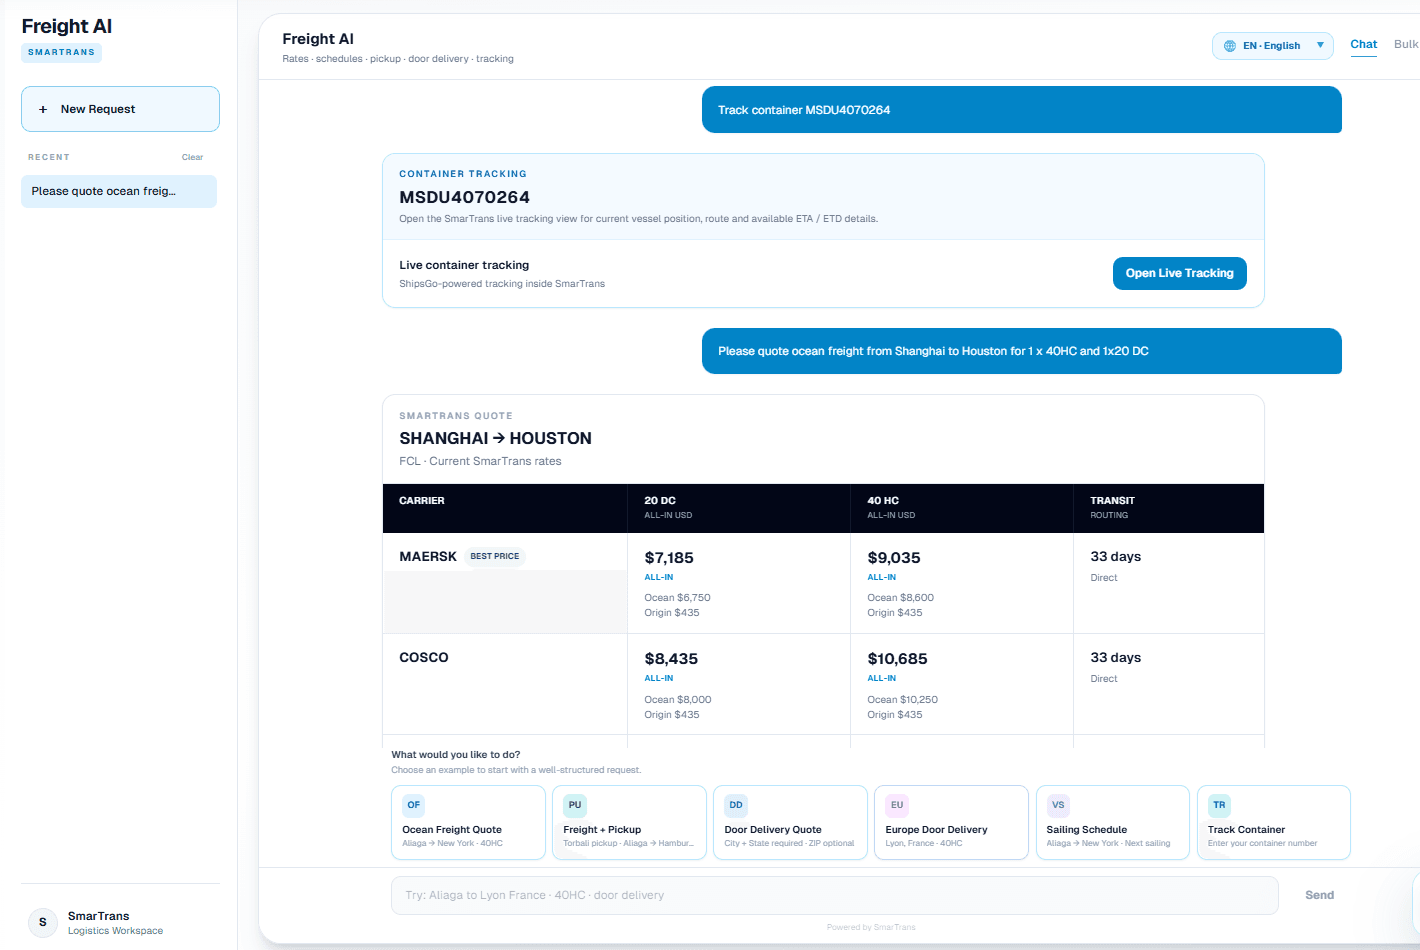Click the BEST PRICE badge next to MAERSK
Image resolution: width=1420 pixels, height=950 pixels.
[x=495, y=556]
